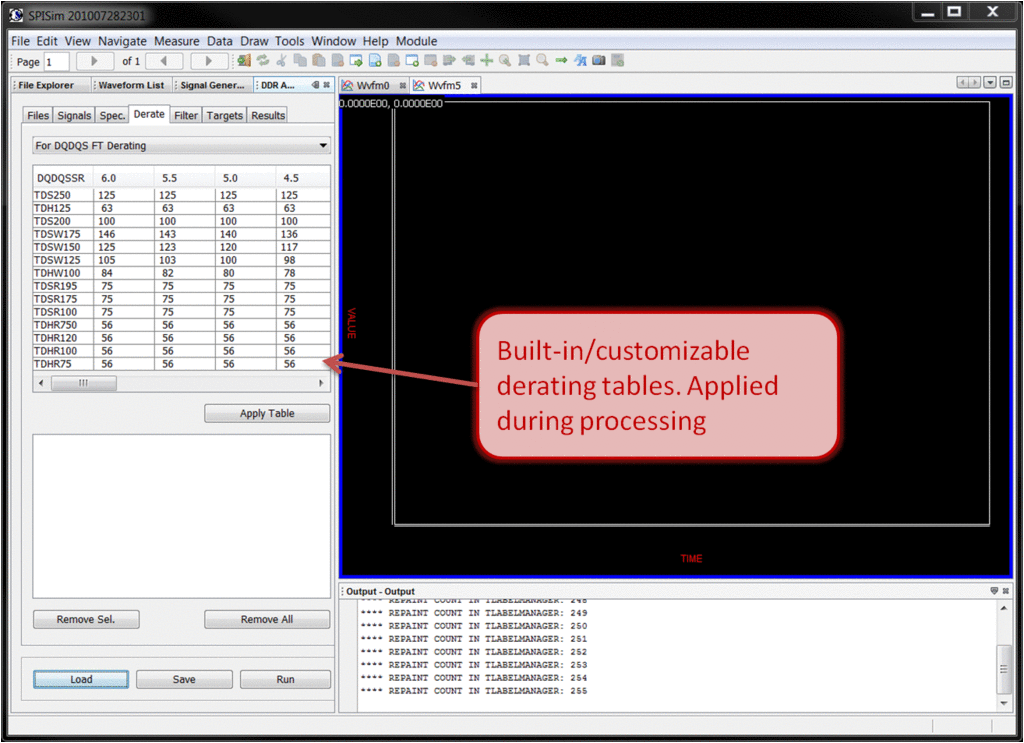The height and width of the screenshot is (743, 1024).
Task: Click the derating table horizontal scrollbar thumb
Action: click(x=83, y=383)
